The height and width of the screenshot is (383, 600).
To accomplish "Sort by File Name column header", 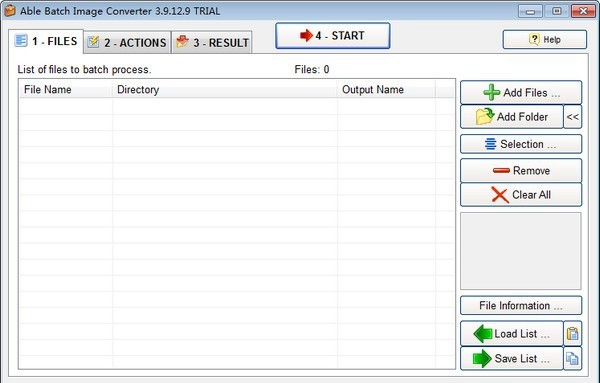I will pos(66,90).
